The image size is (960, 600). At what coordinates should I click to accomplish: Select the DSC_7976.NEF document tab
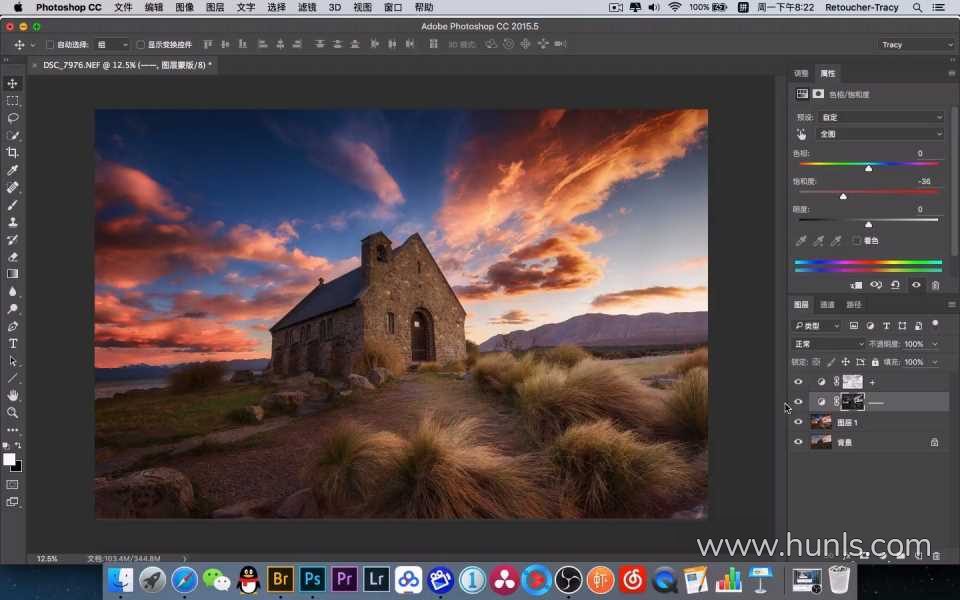(127, 65)
